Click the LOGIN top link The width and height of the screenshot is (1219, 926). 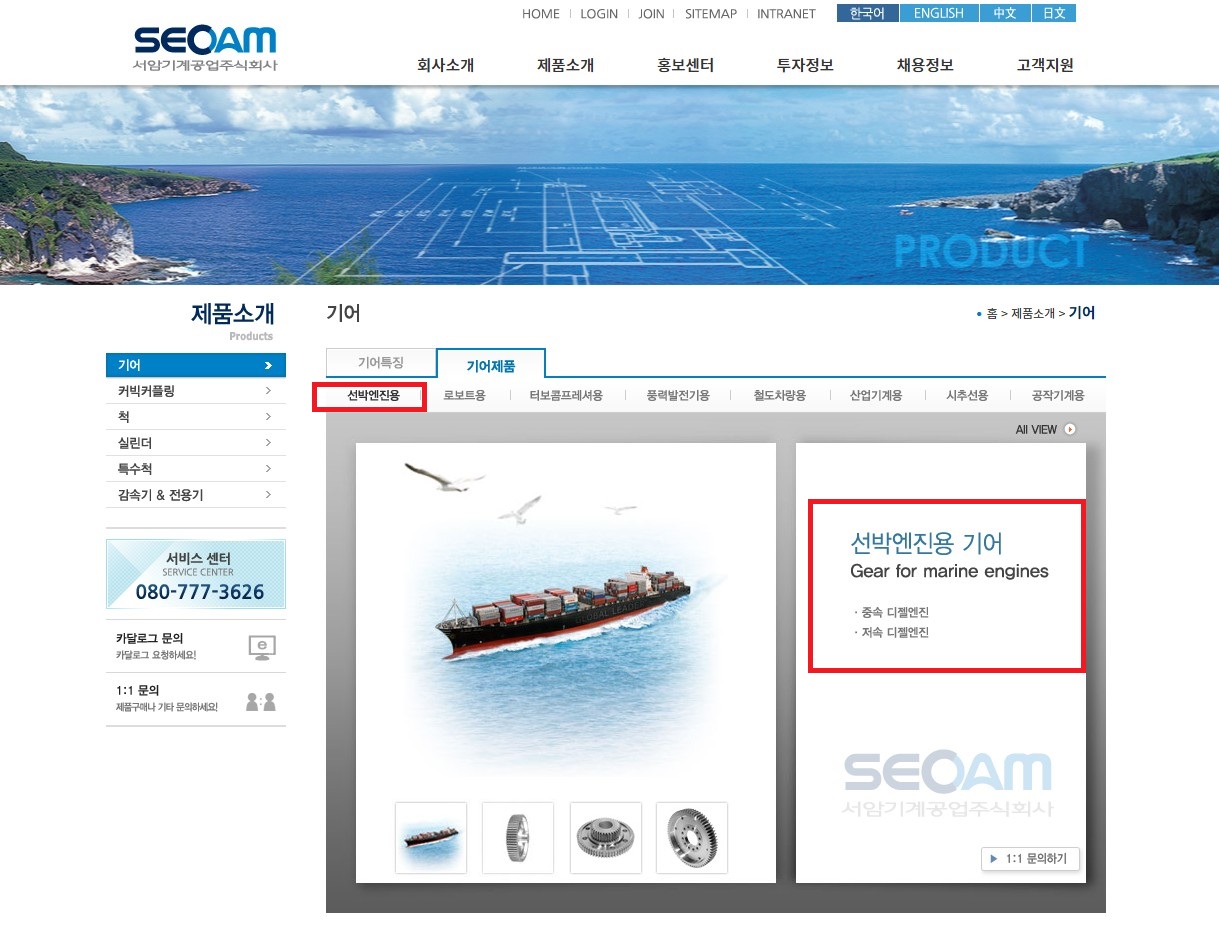pos(599,14)
